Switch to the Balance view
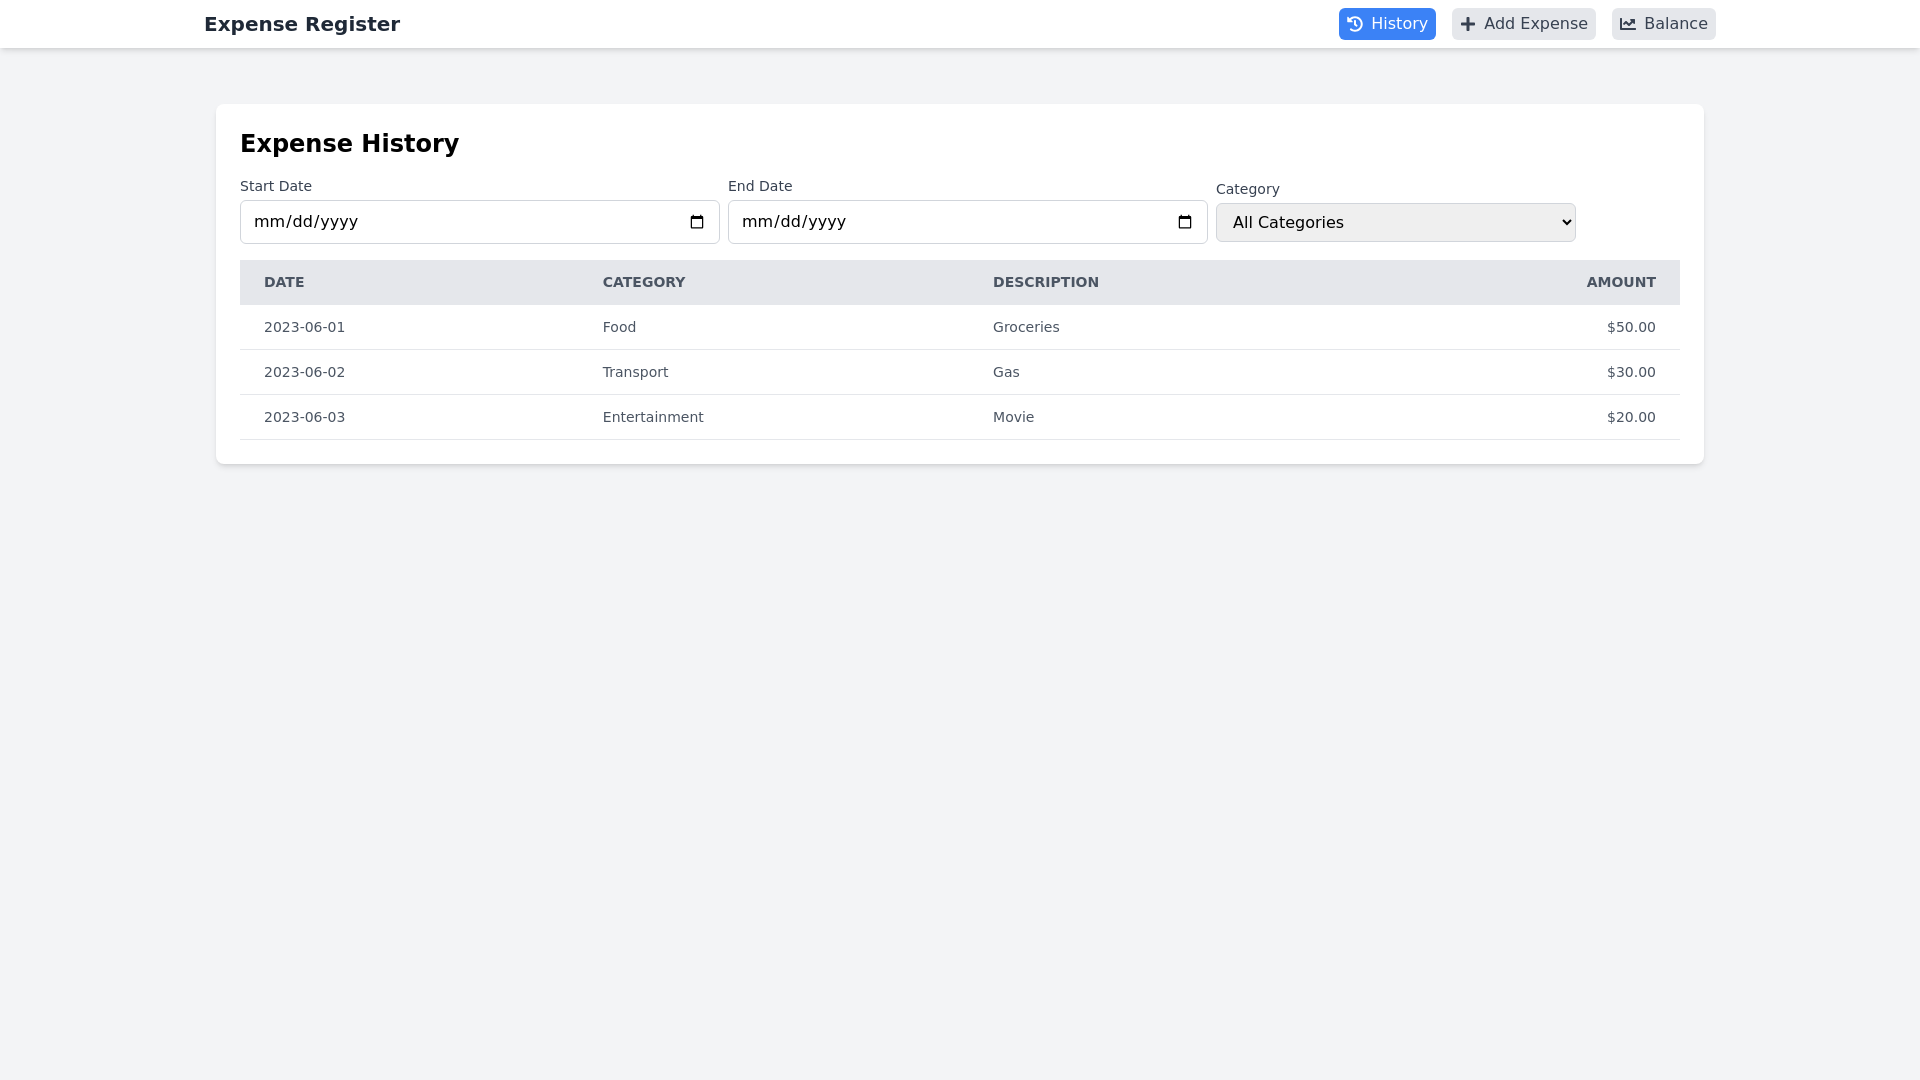Image resolution: width=1920 pixels, height=1080 pixels. [x=1663, y=23]
